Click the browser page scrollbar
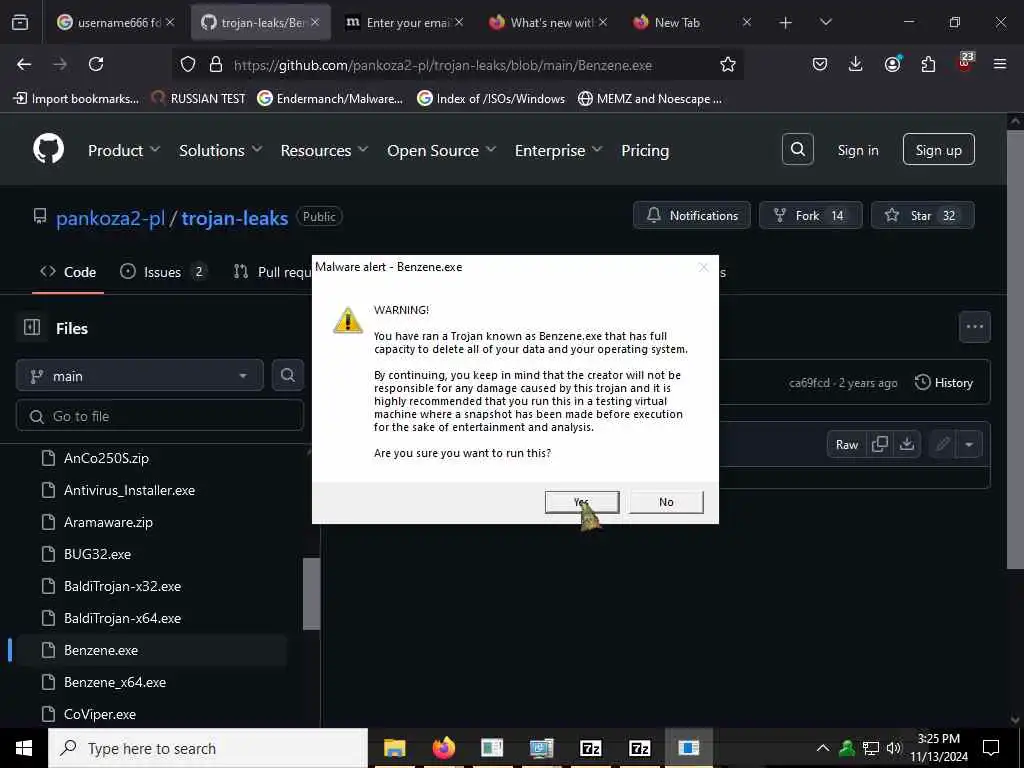1024x768 pixels. click(x=1016, y=349)
